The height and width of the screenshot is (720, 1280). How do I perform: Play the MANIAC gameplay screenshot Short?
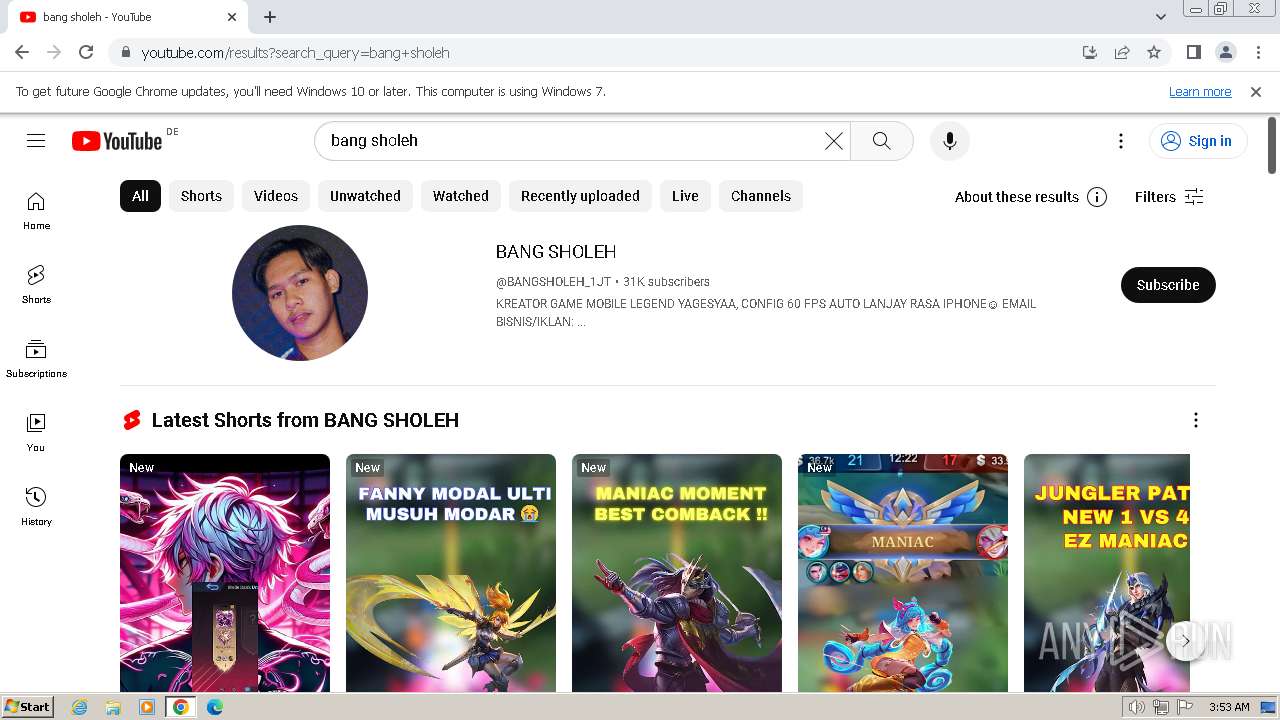click(x=903, y=573)
